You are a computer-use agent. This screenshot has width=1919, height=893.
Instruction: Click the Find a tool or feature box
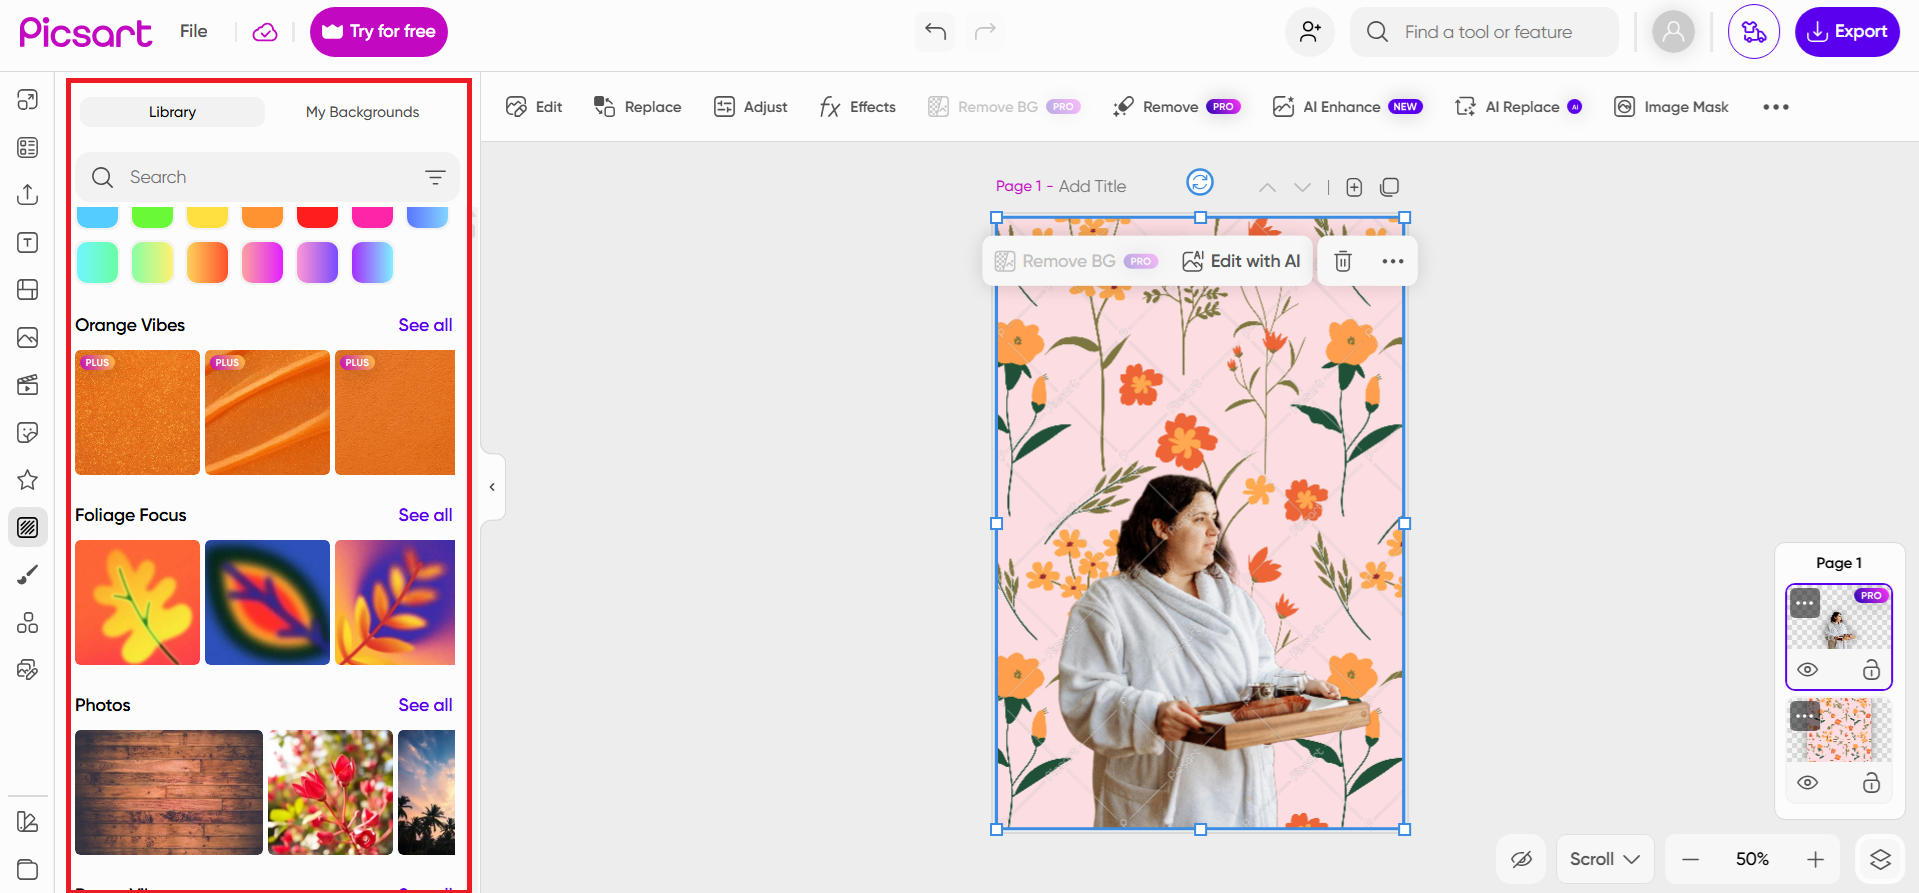(x=1485, y=32)
